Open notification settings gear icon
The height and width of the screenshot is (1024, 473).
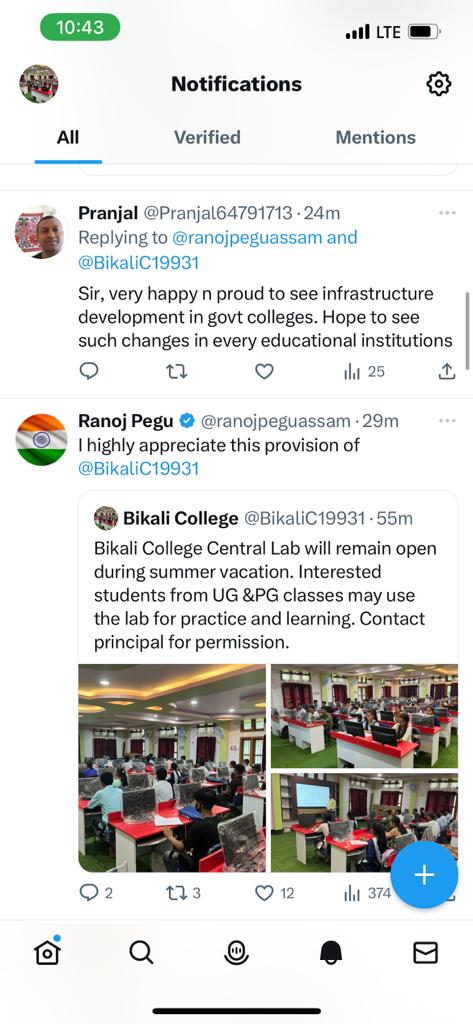pos(438,84)
